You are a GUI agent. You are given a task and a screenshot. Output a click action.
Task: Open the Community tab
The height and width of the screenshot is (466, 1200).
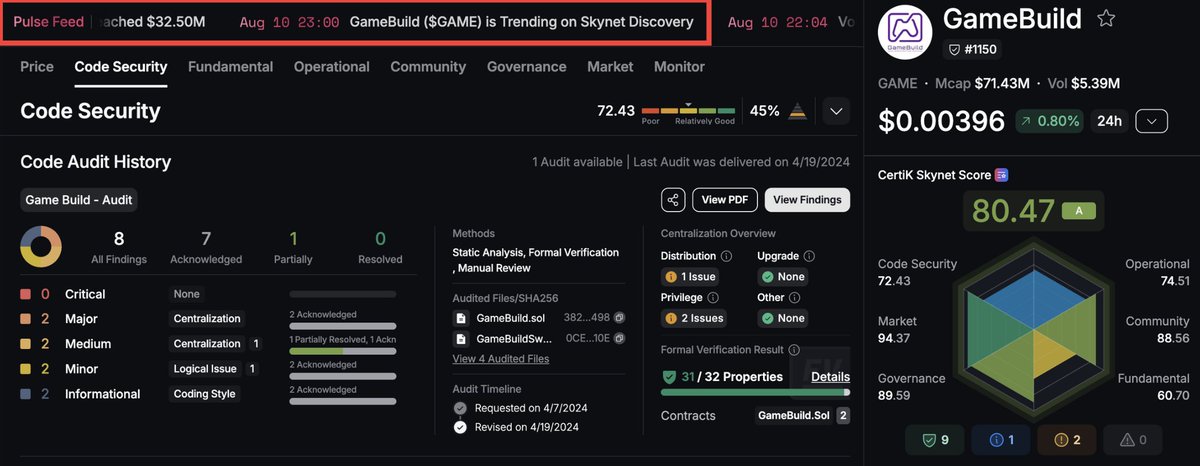pos(428,66)
